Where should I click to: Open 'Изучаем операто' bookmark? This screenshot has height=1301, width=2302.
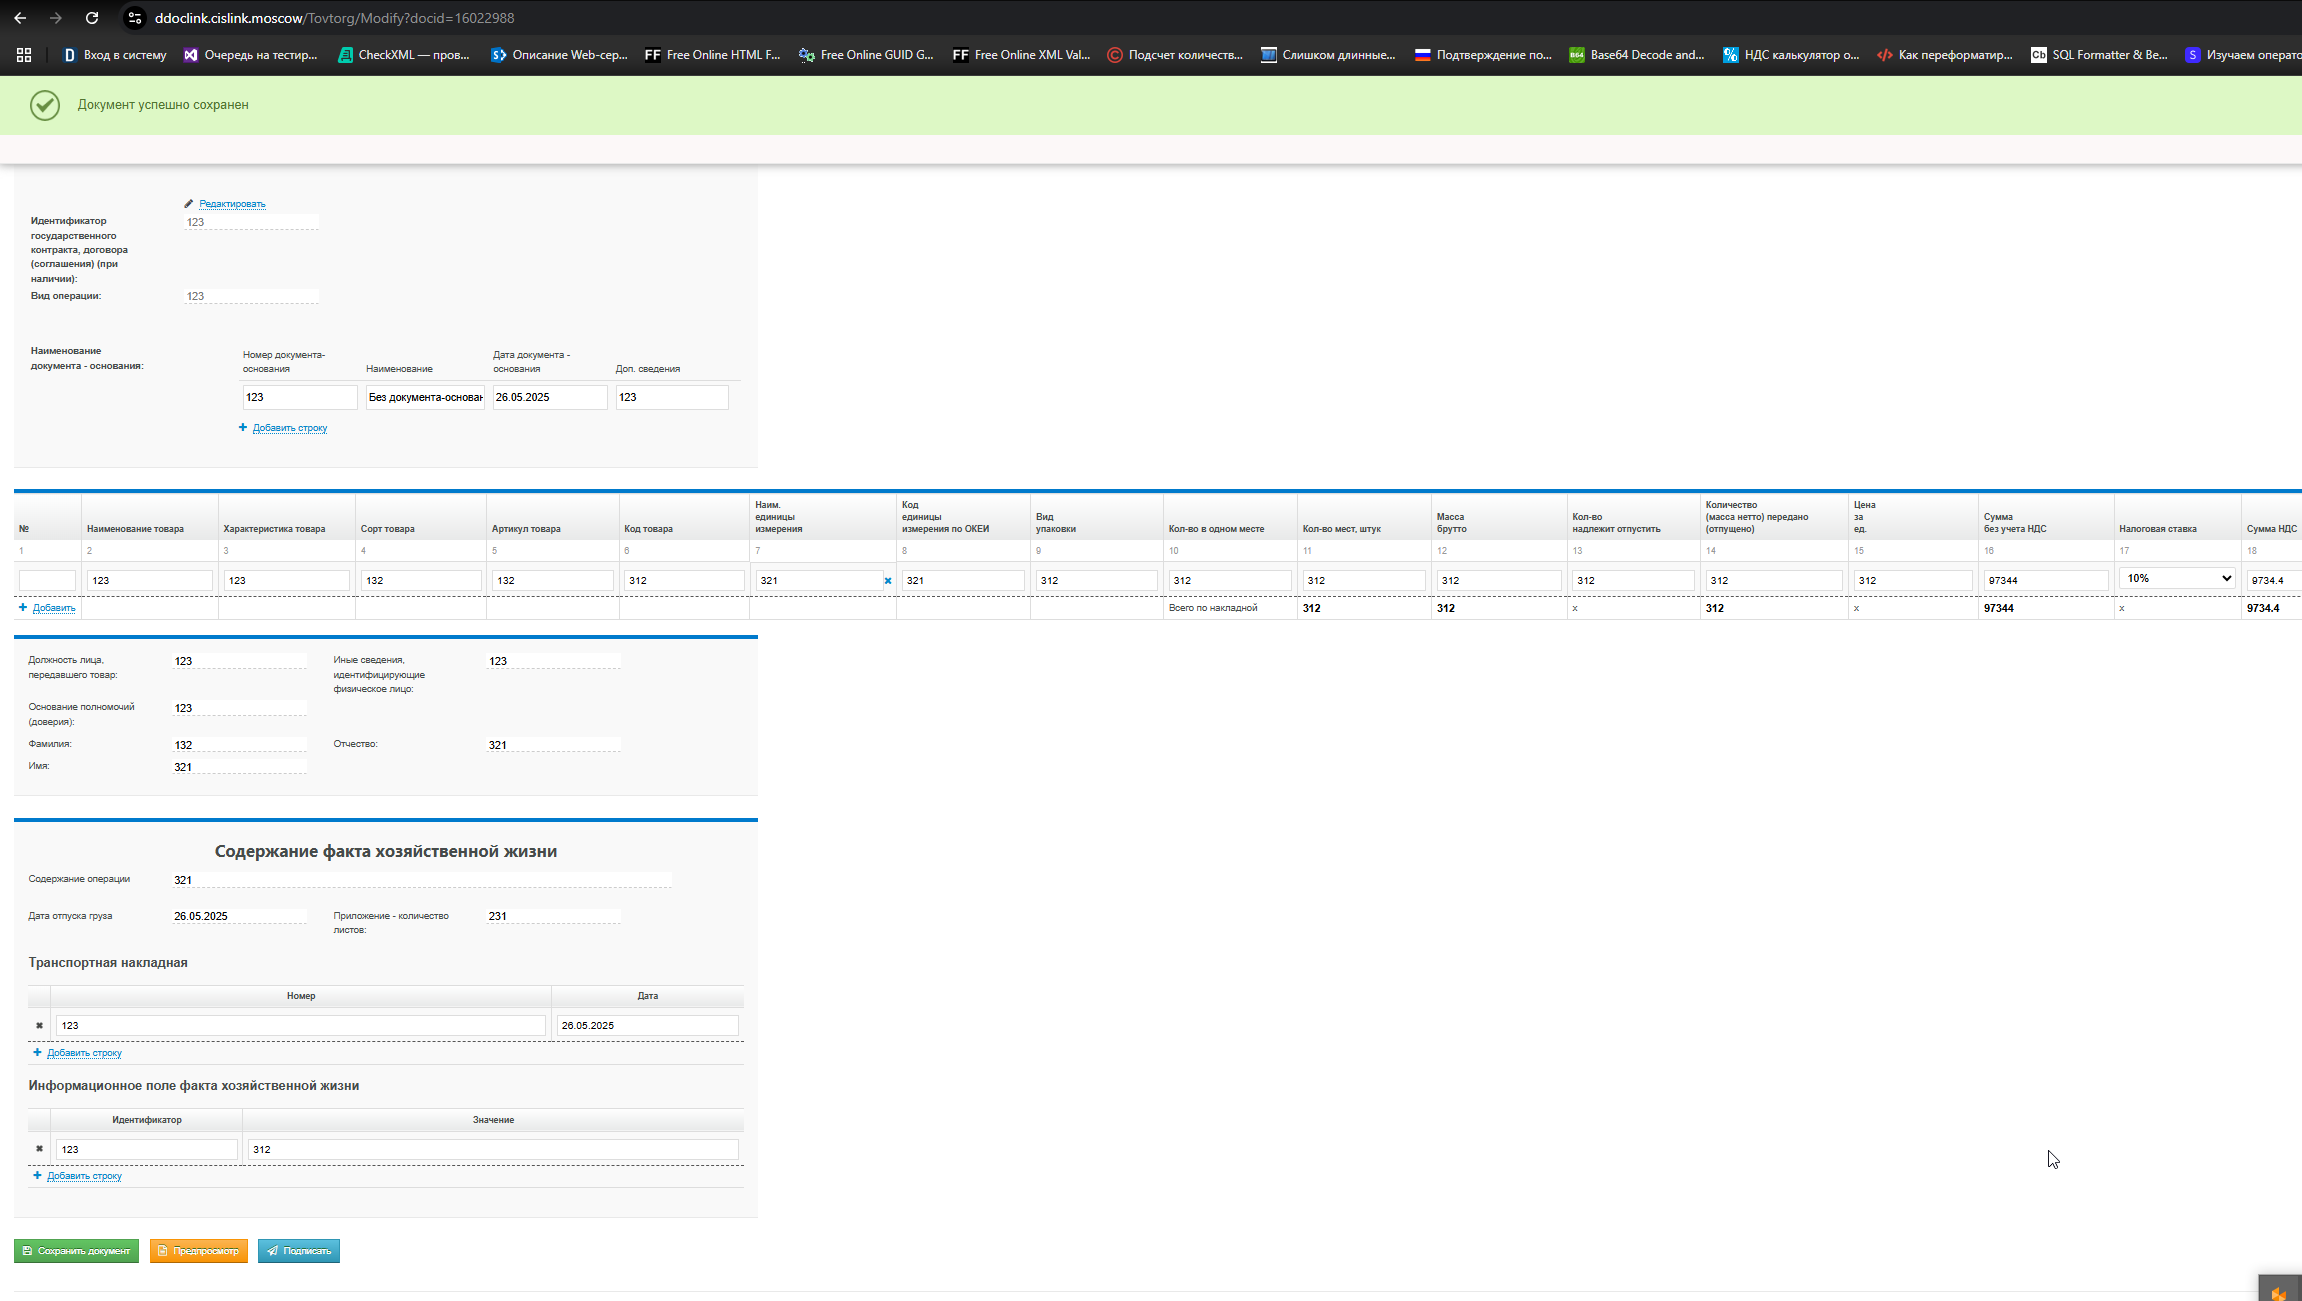[2243, 55]
